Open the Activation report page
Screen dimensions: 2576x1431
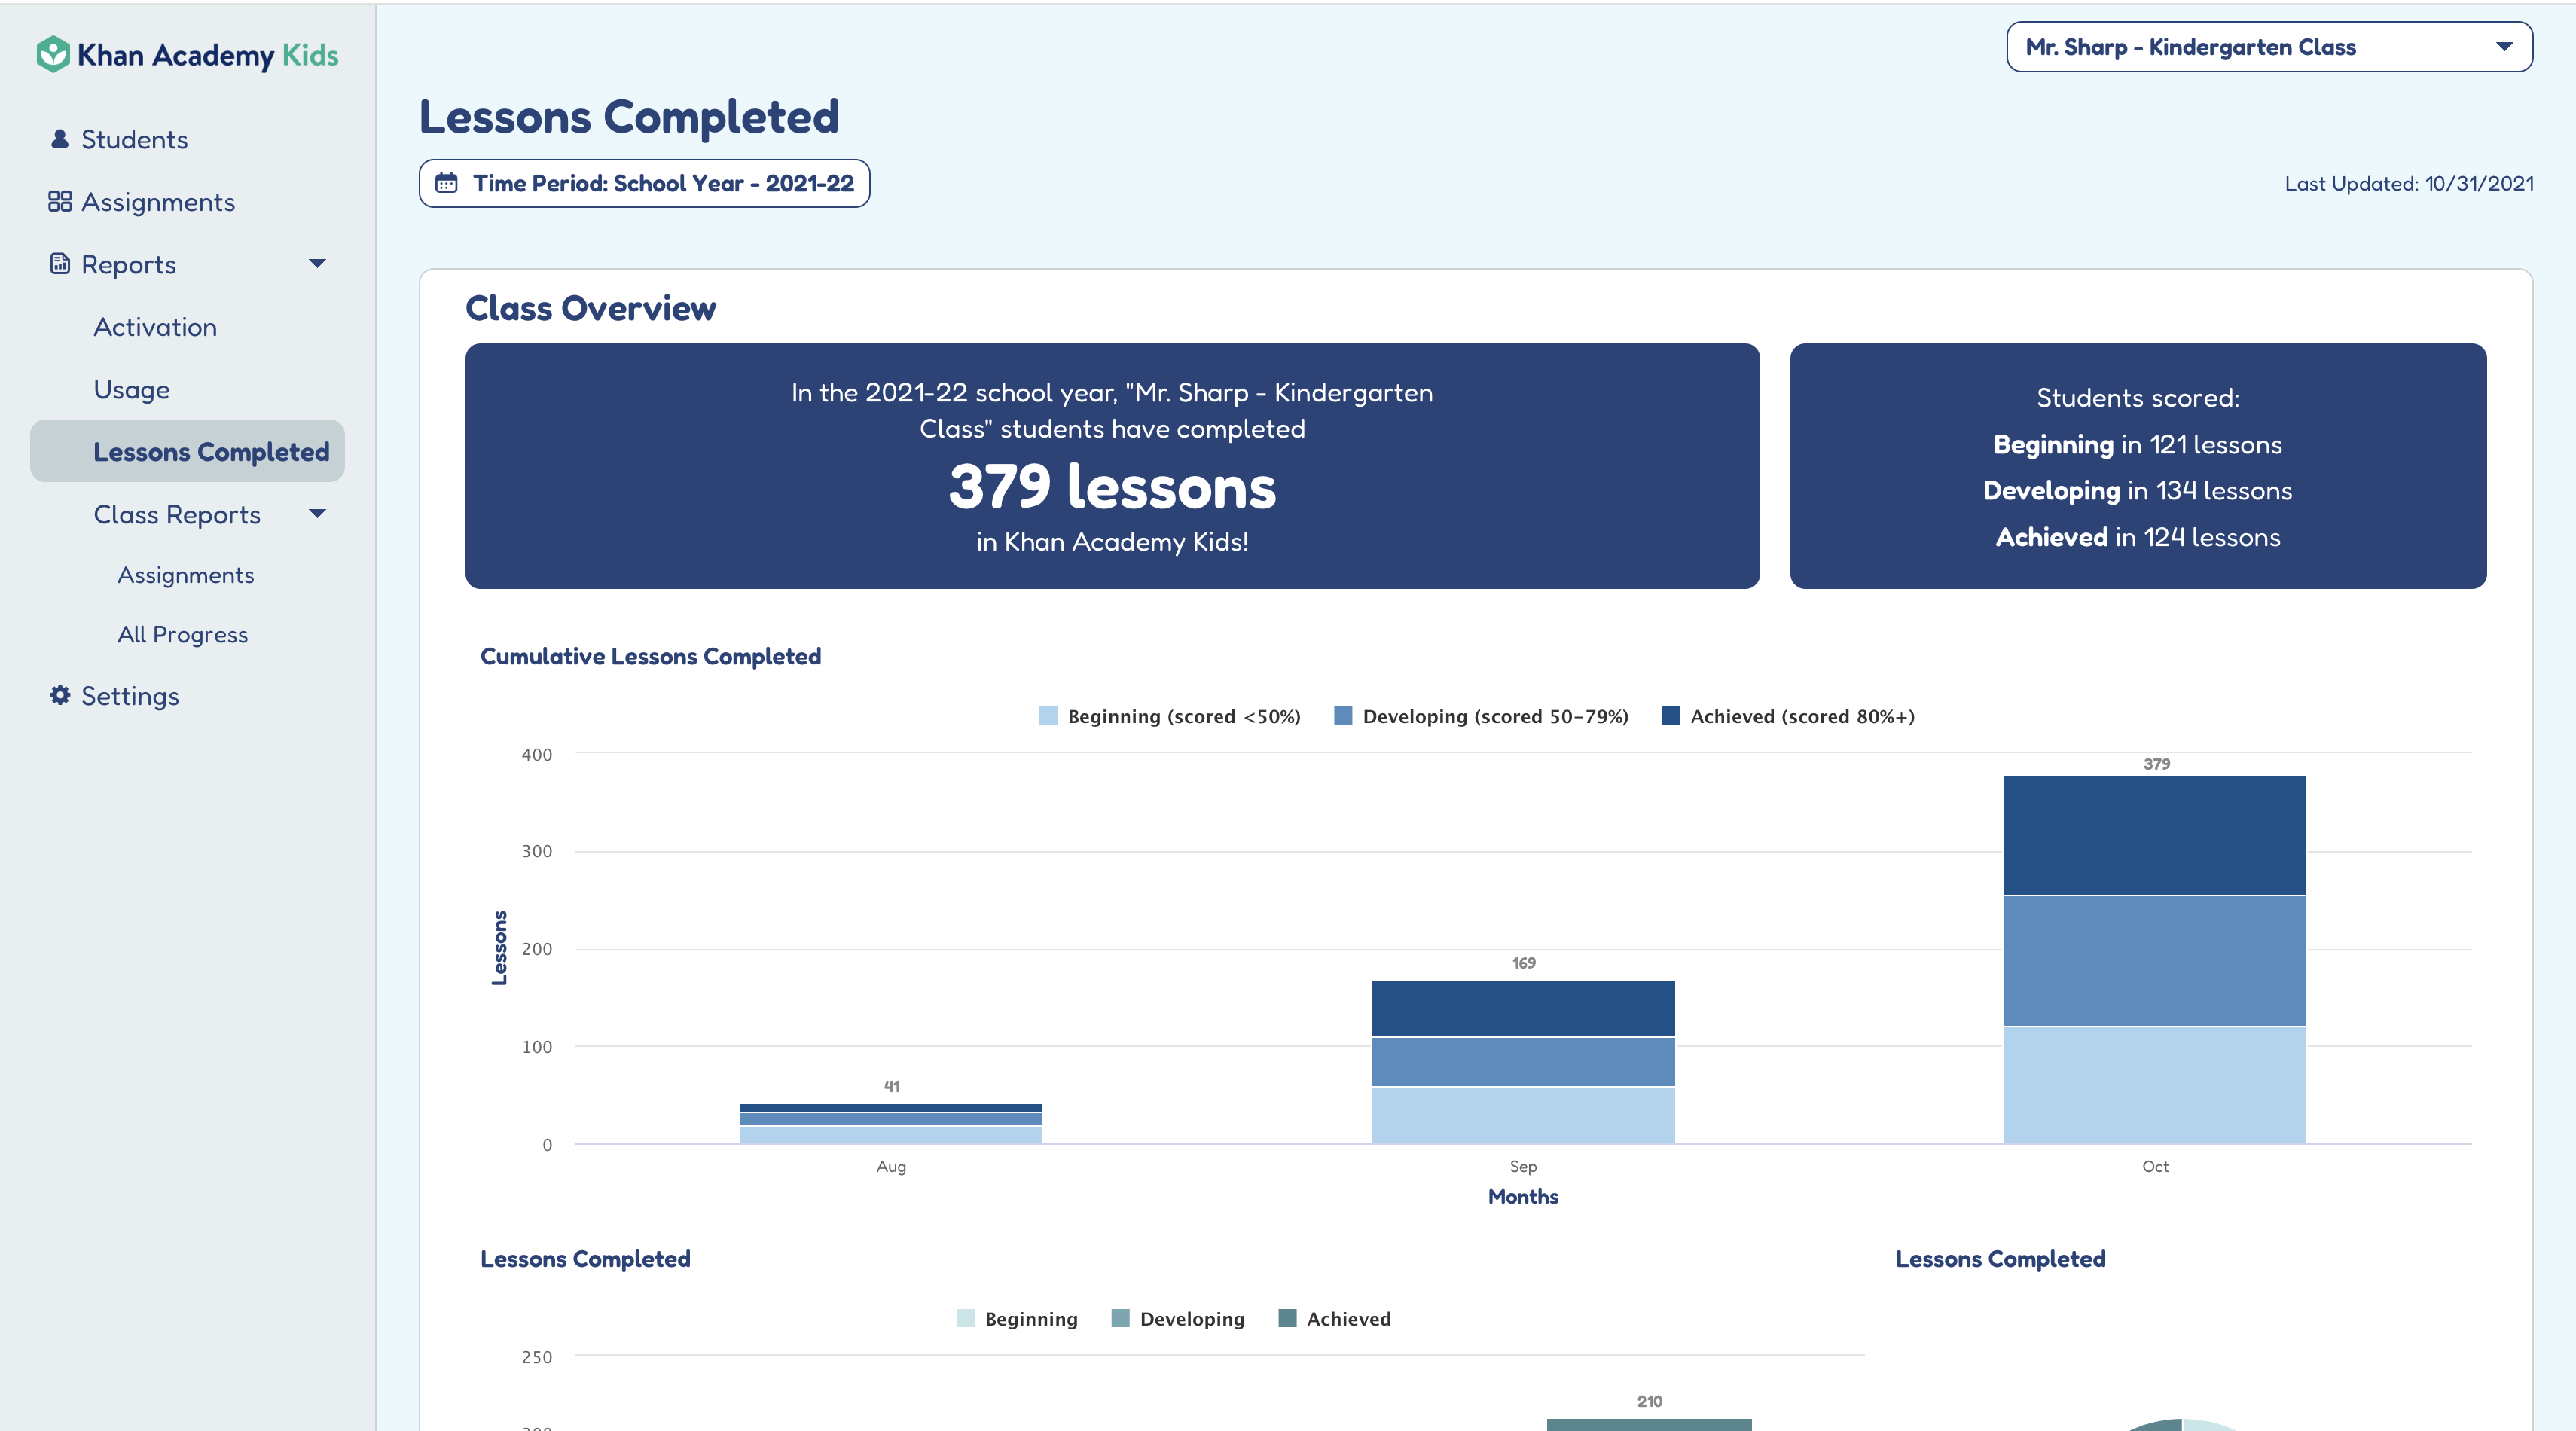click(155, 327)
